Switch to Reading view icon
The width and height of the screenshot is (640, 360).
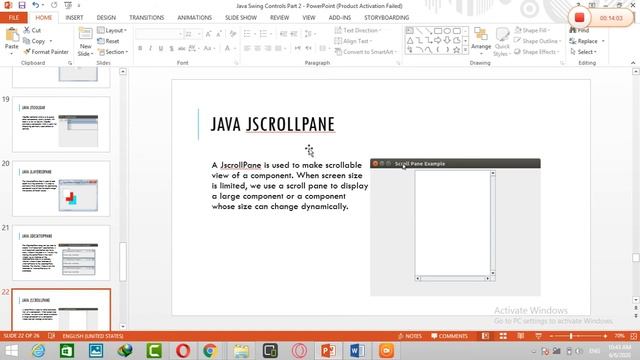pyautogui.click(x=520, y=336)
